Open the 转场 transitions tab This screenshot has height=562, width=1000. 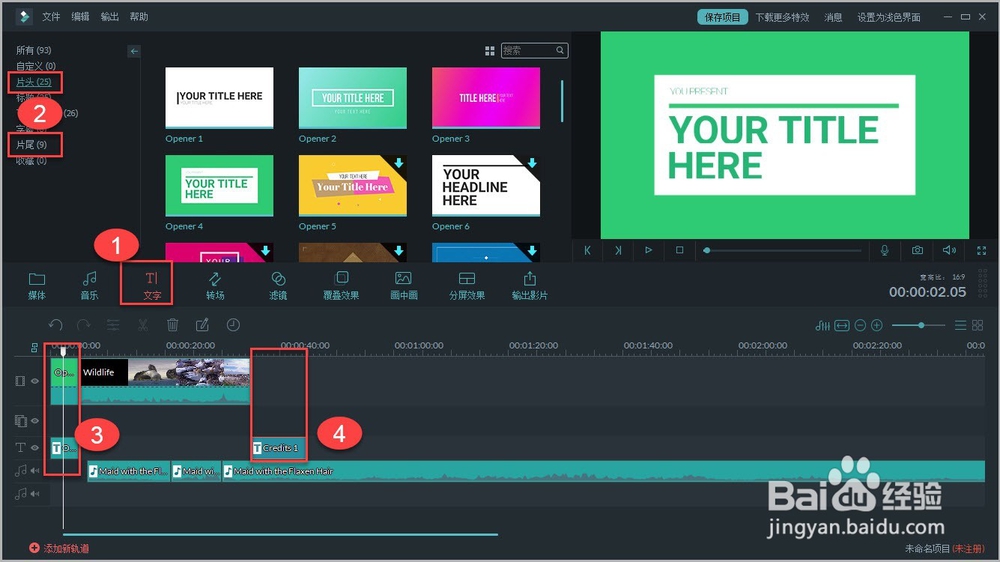[x=215, y=285]
